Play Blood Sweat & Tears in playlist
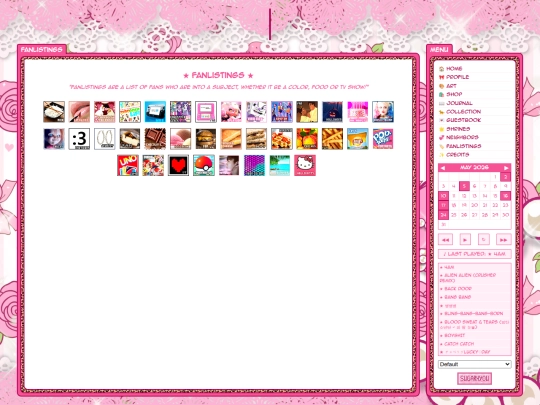Image resolution: width=540 pixels, height=405 pixels. pos(475,324)
